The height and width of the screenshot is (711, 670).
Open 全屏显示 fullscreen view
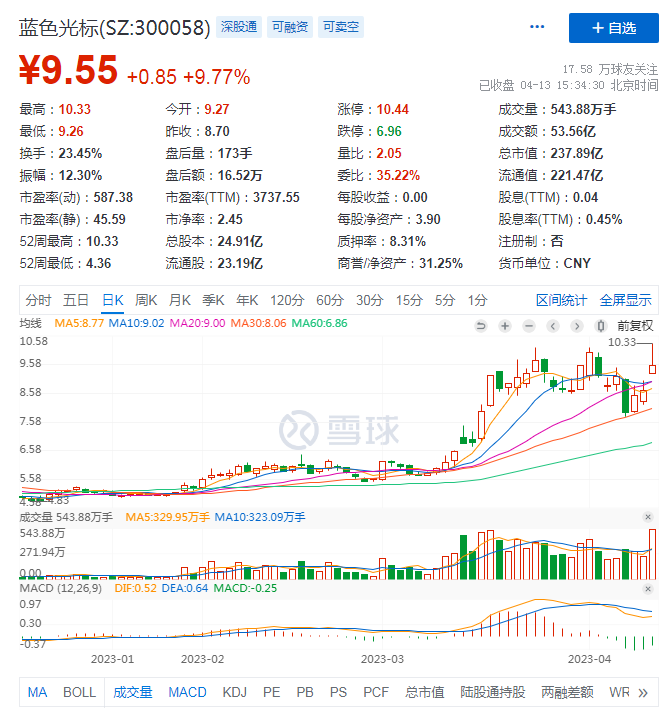(625, 300)
